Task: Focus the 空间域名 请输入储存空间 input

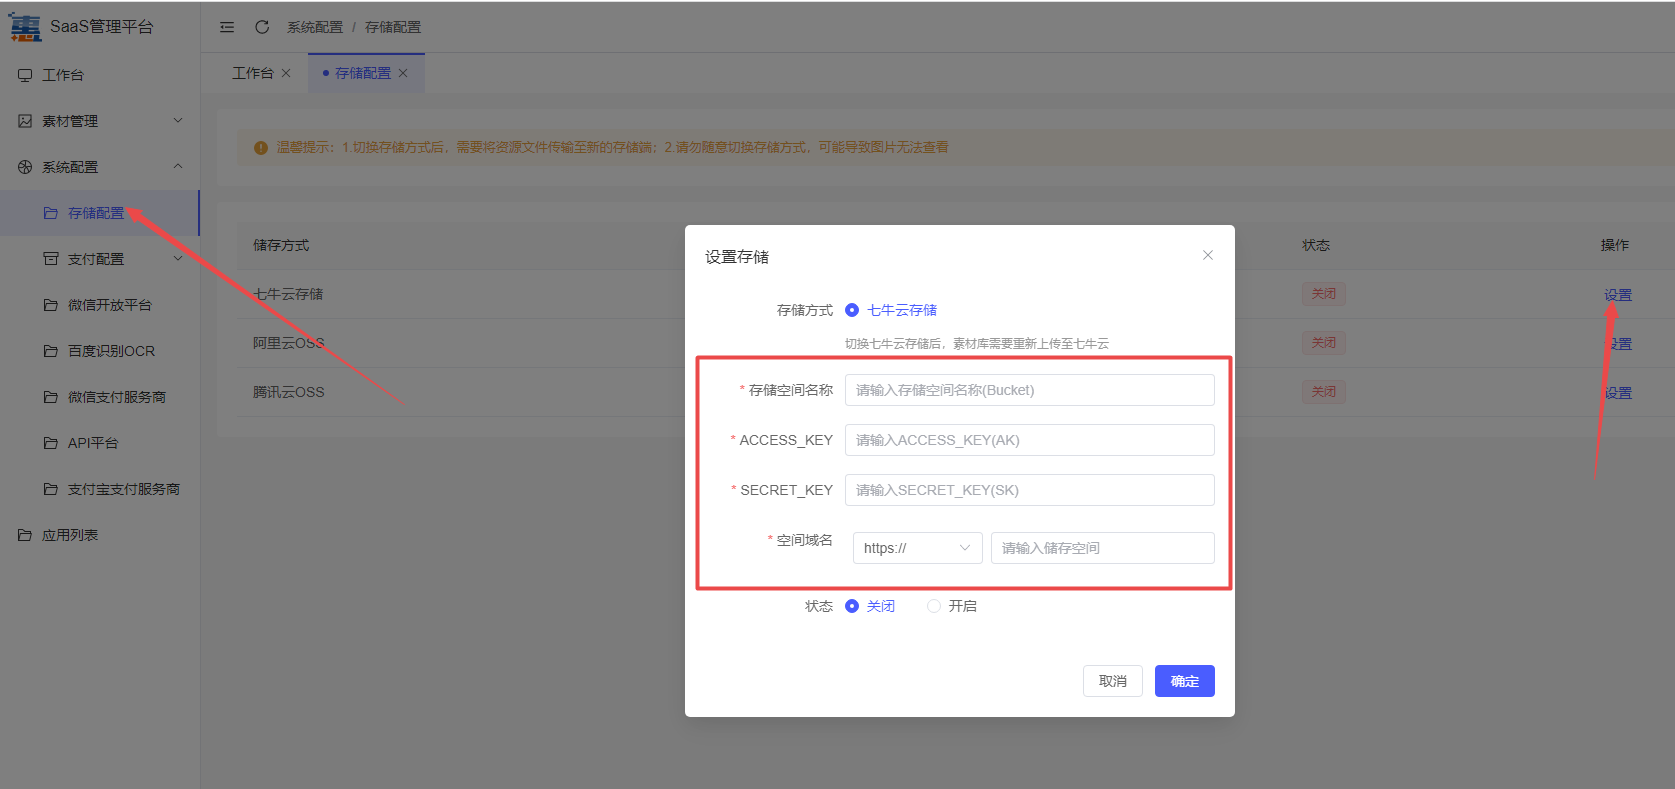Action: [1103, 548]
